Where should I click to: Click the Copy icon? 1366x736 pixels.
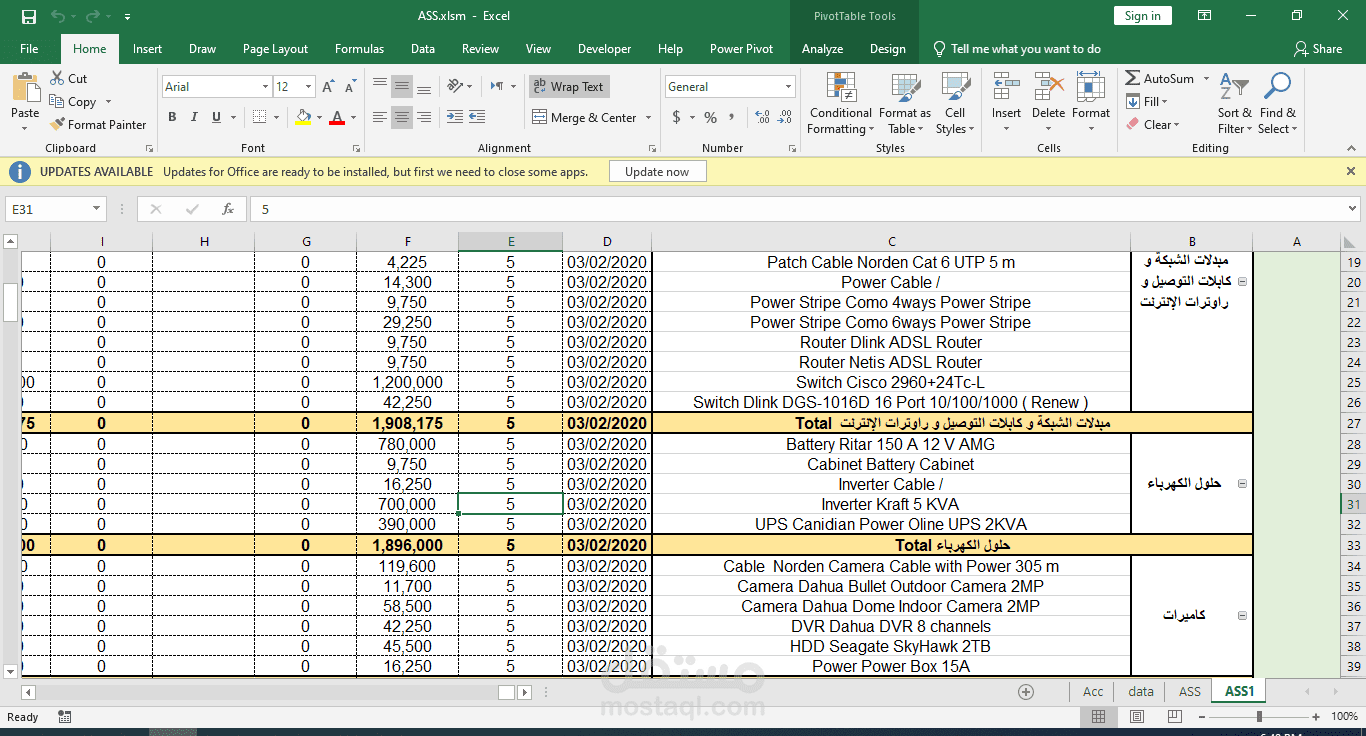(x=58, y=101)
